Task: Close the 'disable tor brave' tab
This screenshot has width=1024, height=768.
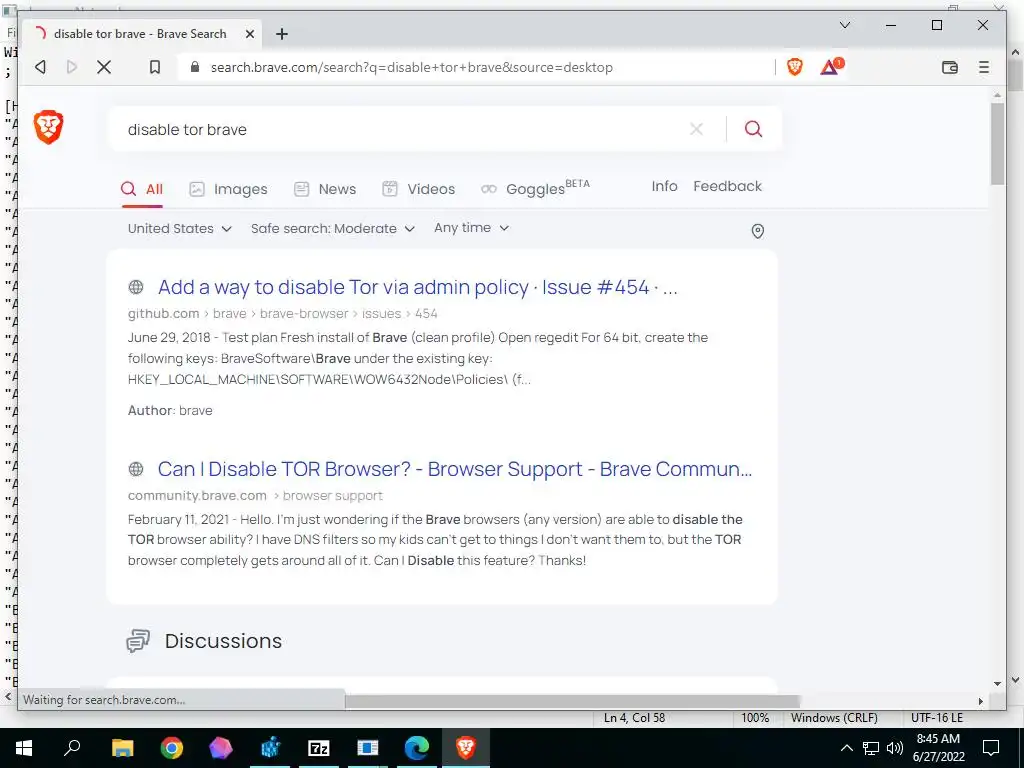Action: pyautogui.click(x=249, y=34)
